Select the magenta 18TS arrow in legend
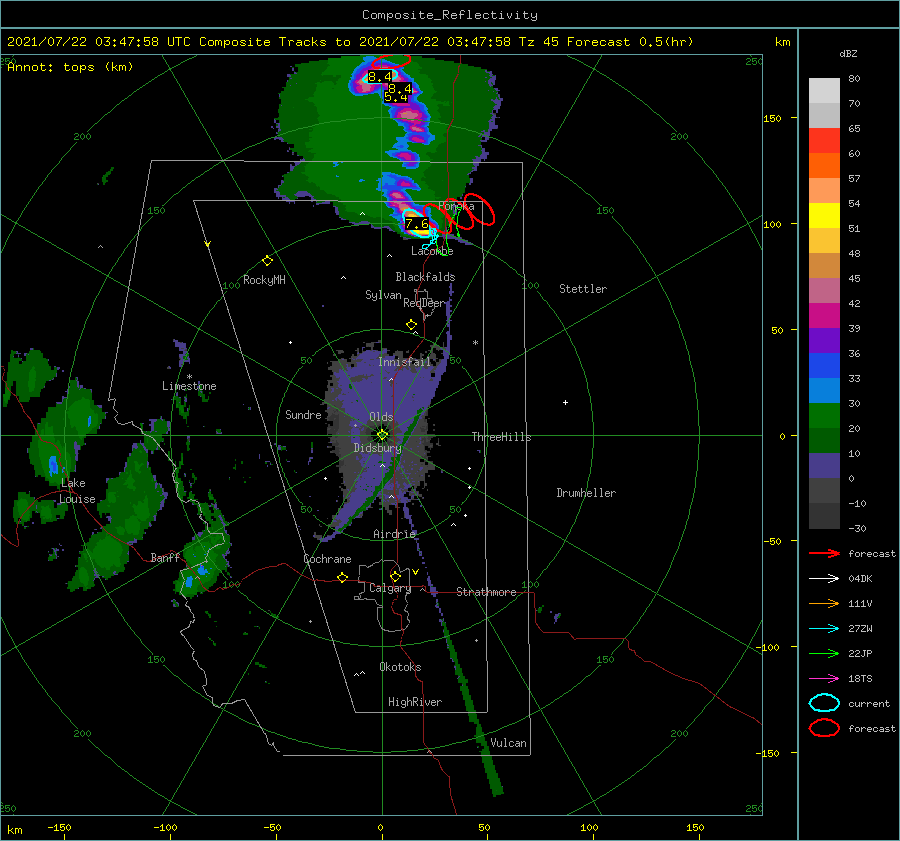 point(824,679)
